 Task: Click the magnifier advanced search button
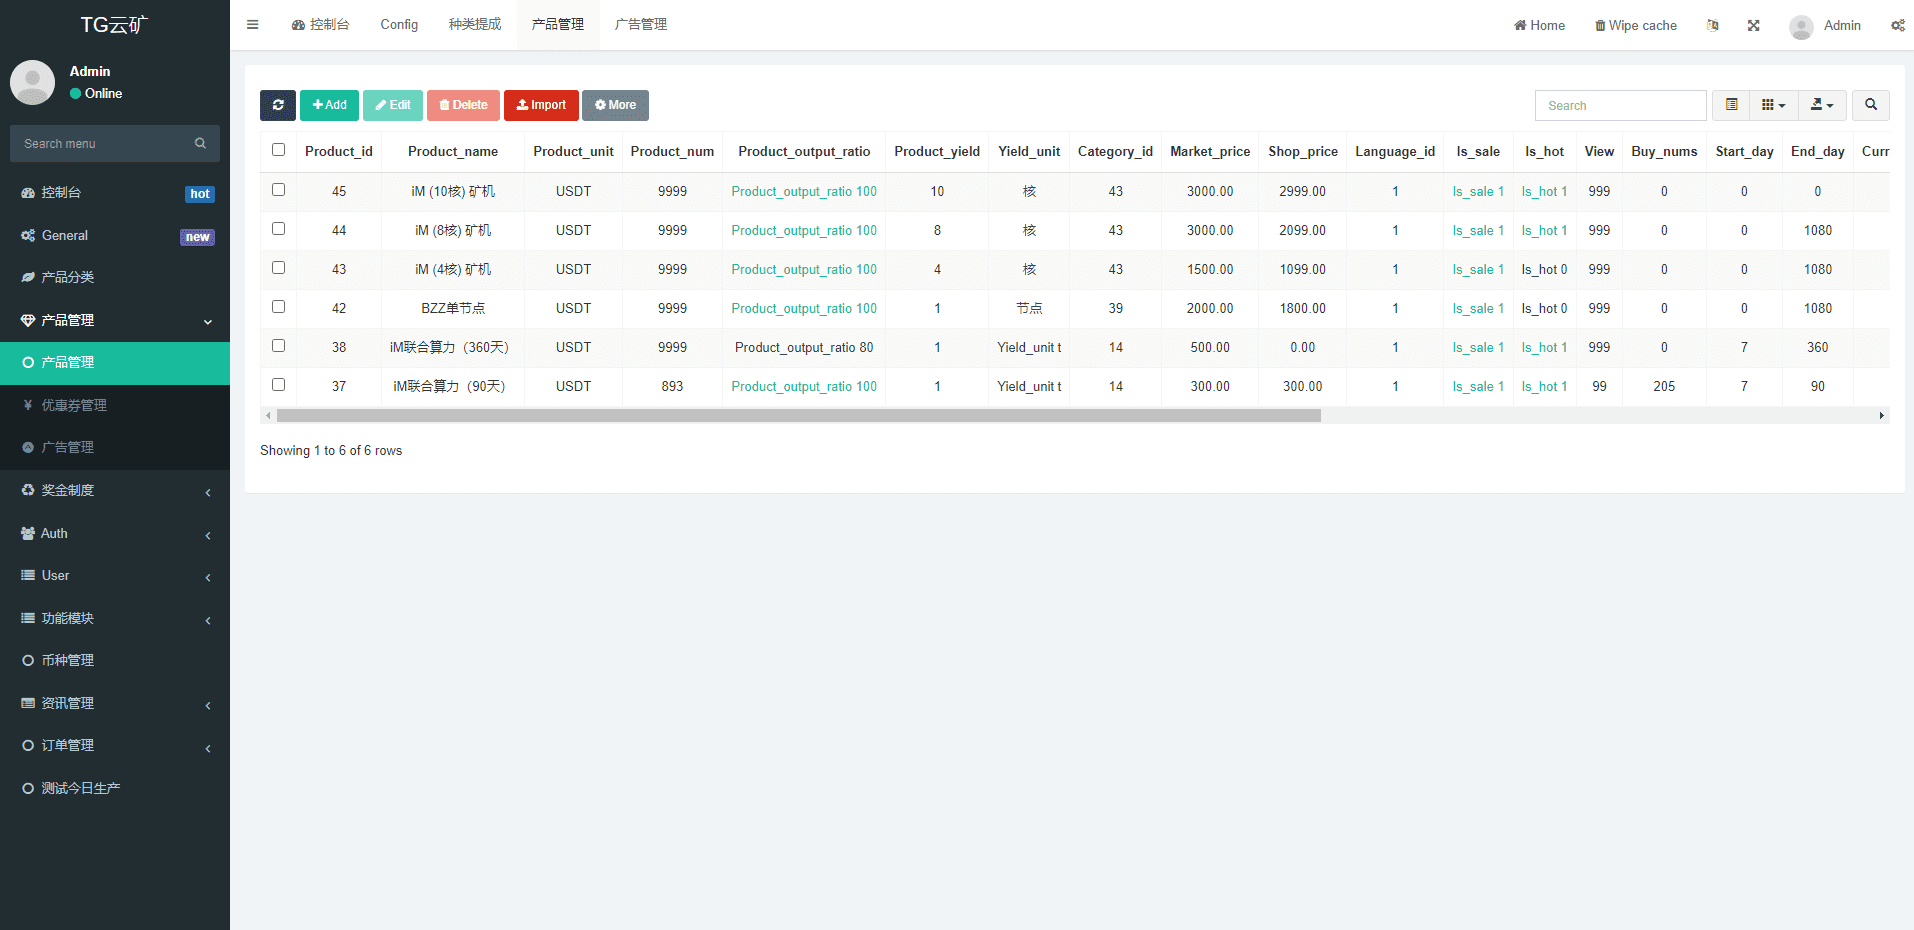pos(1870,105)
